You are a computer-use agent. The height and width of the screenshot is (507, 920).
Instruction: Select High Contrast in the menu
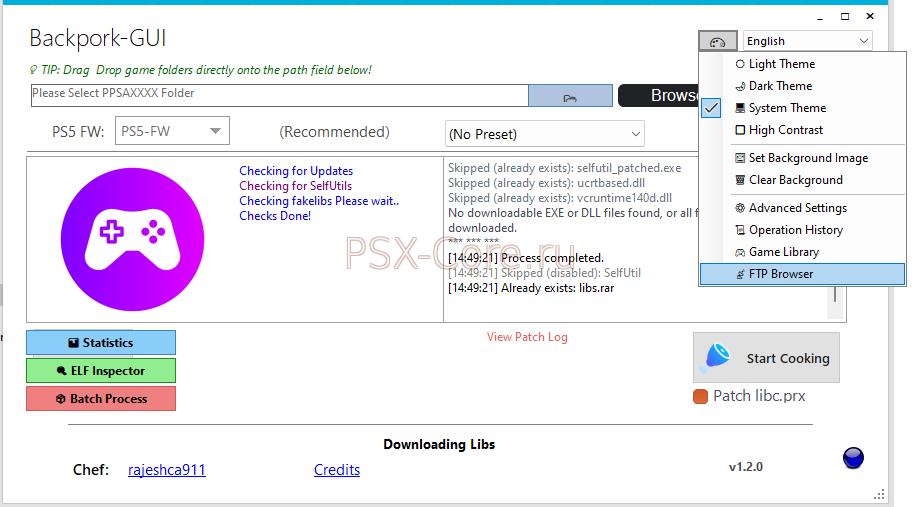point(785,130)
